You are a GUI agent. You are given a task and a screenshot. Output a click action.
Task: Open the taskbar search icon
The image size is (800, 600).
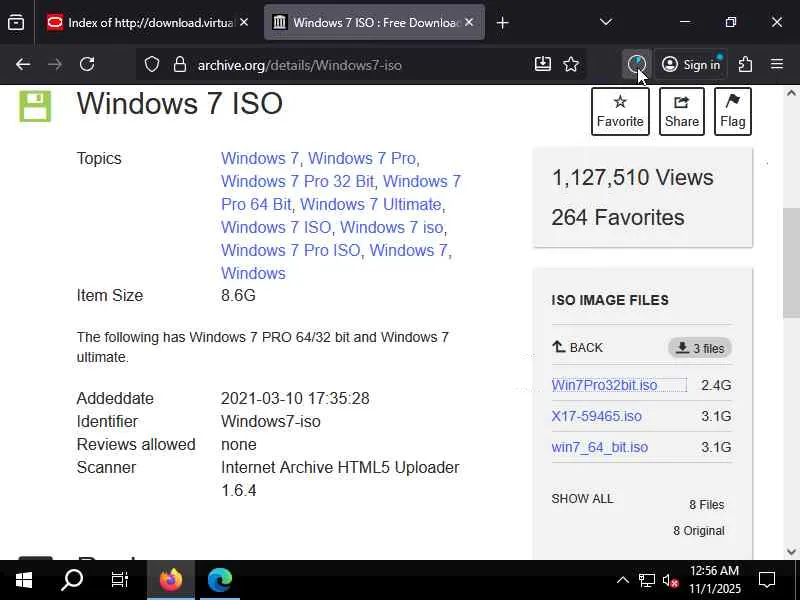tap(72, 580)
